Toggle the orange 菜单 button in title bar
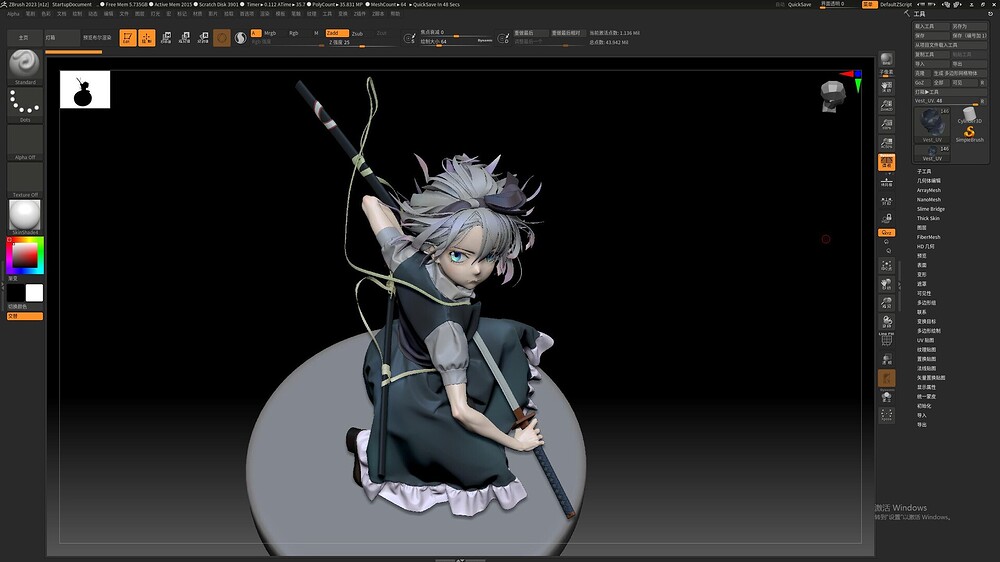The width and height of the screenshot is (1000, 562). pos(869,4)
